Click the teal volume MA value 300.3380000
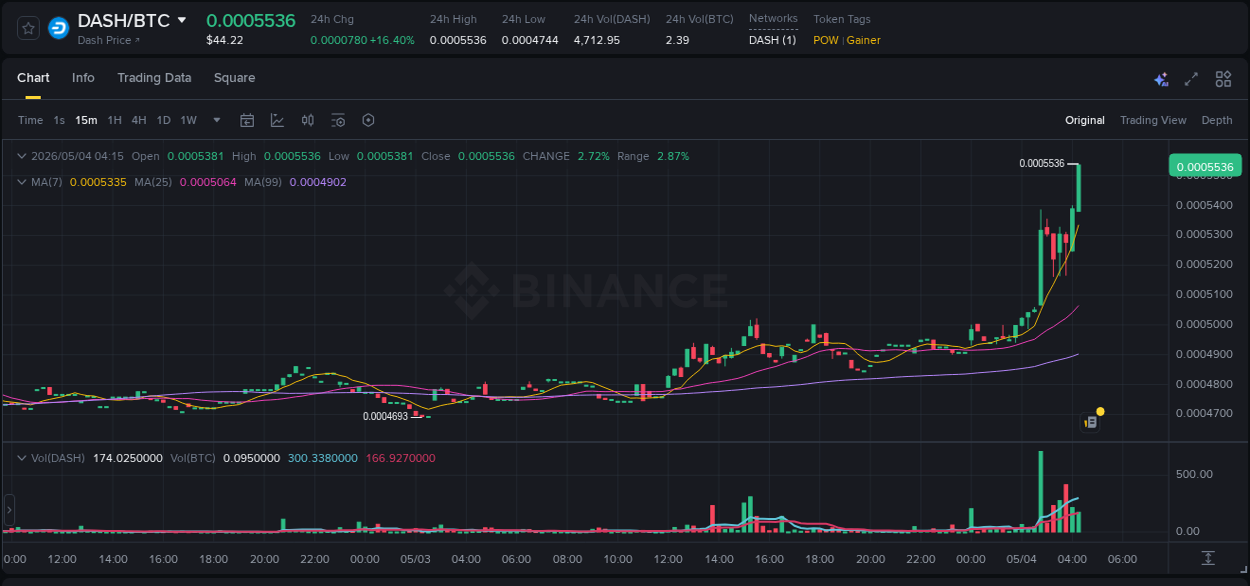The width and height of the screenshot is (1250, 586). [x=323, y=458]
